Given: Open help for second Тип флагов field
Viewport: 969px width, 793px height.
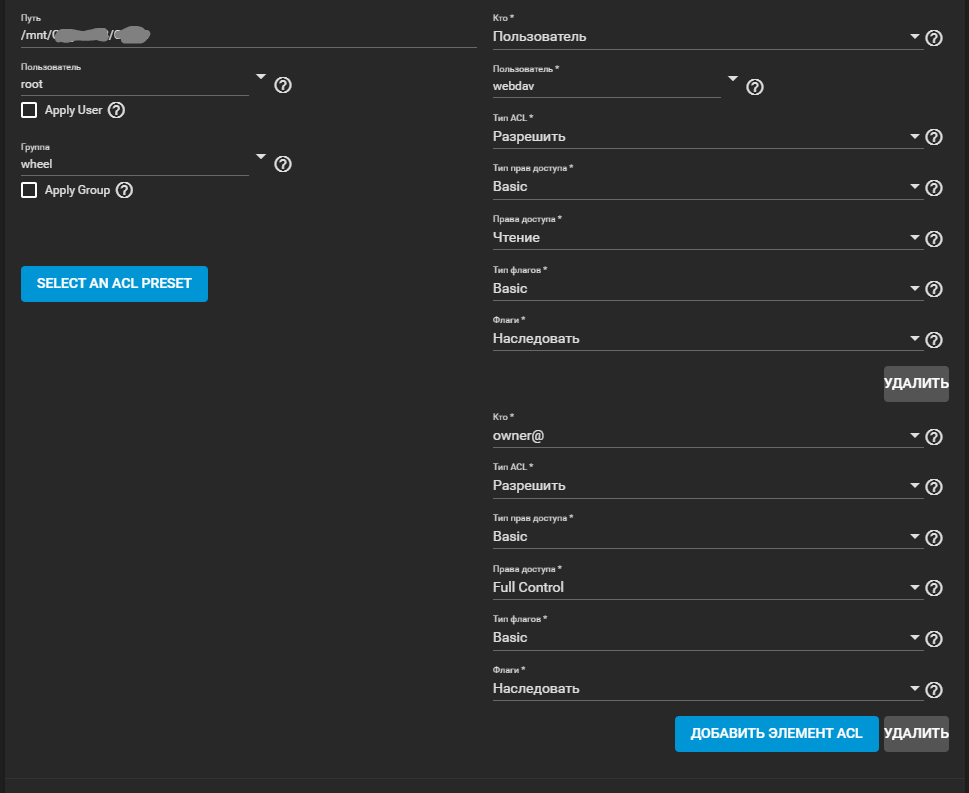Looking at the screenshot, I should (934, 638).
